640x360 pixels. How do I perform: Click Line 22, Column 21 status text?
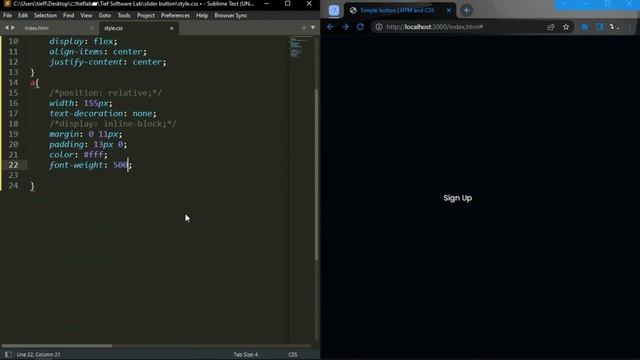point(38,354)
